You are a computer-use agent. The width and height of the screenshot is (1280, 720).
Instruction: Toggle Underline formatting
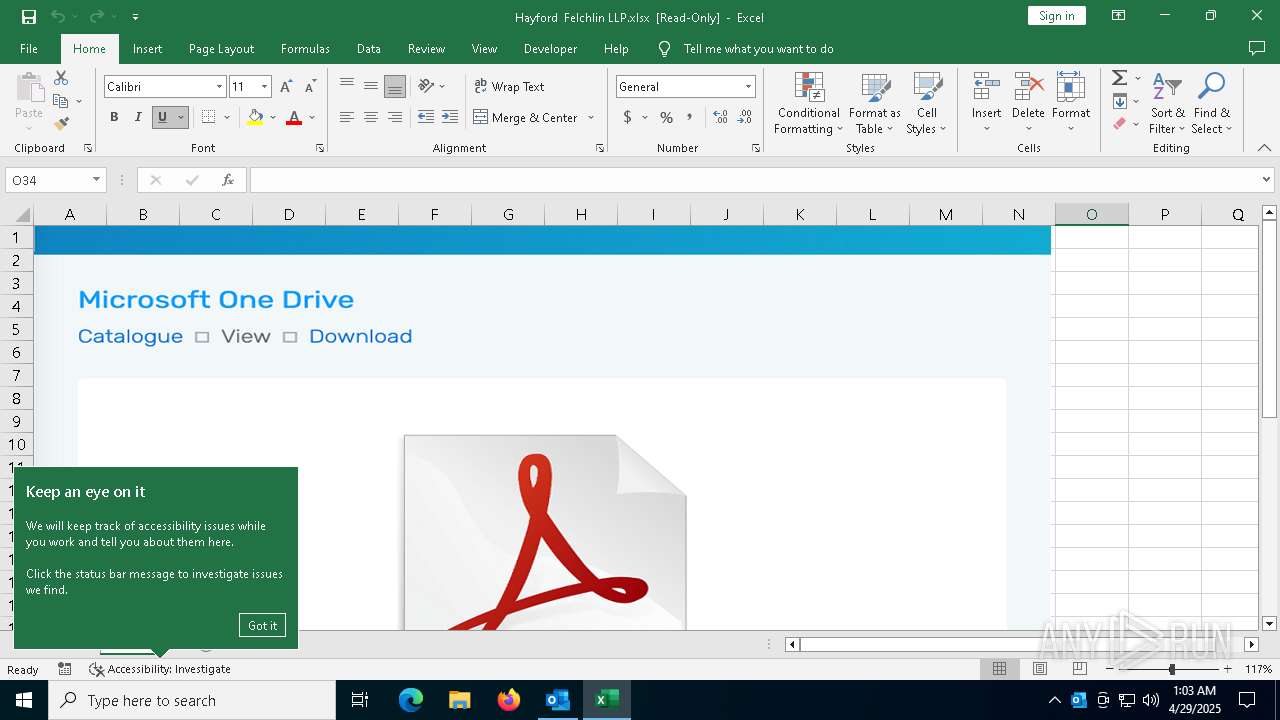coord(162,117)
